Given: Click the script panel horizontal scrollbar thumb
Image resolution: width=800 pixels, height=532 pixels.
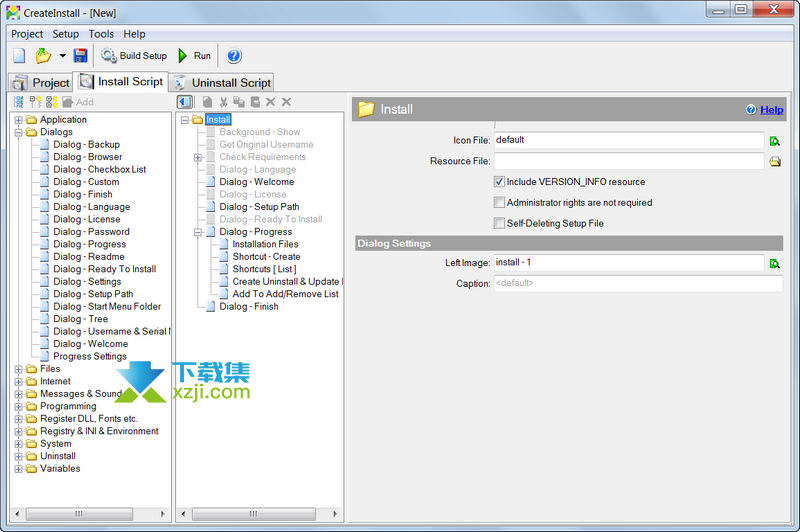Looking at the screenshot, I should pyautogui.click(x=254, y=514).
